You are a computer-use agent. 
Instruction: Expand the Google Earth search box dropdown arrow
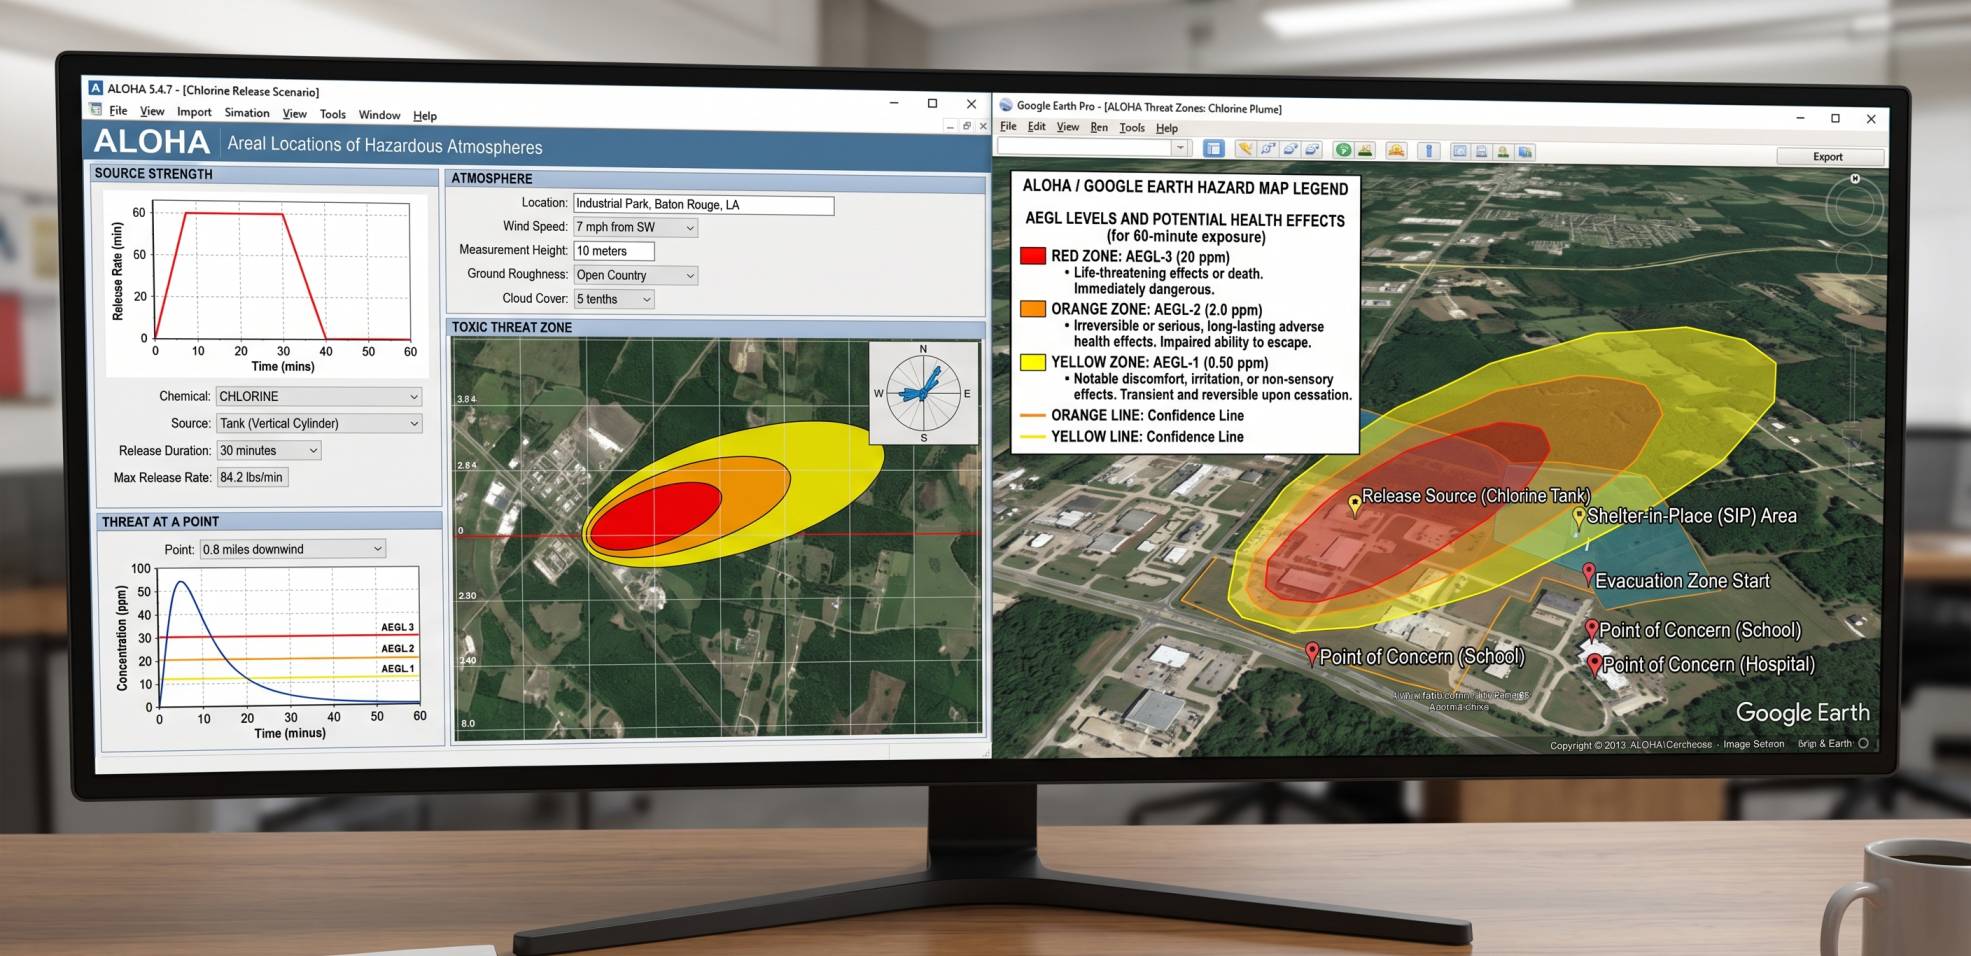tap(1180, 148)
